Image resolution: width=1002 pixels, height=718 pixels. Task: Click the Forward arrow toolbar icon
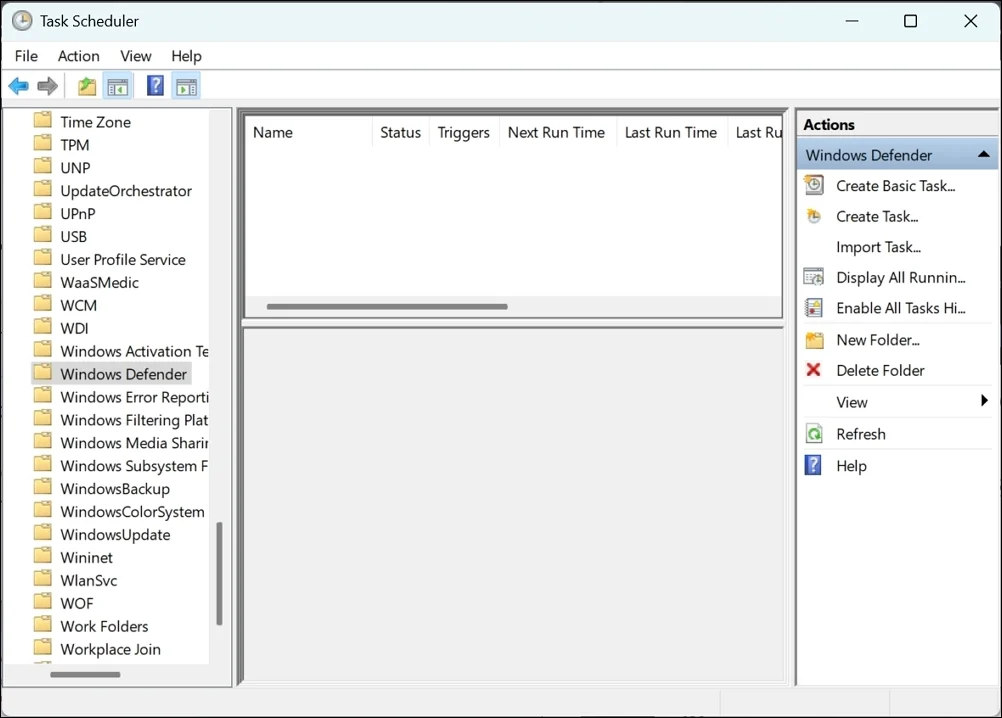coord(47,86)
